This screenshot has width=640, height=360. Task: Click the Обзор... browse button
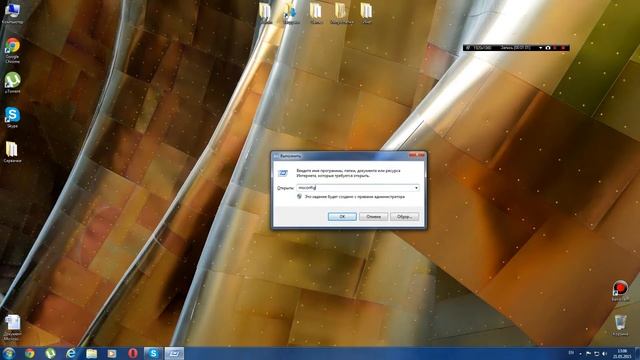point(404,216)
